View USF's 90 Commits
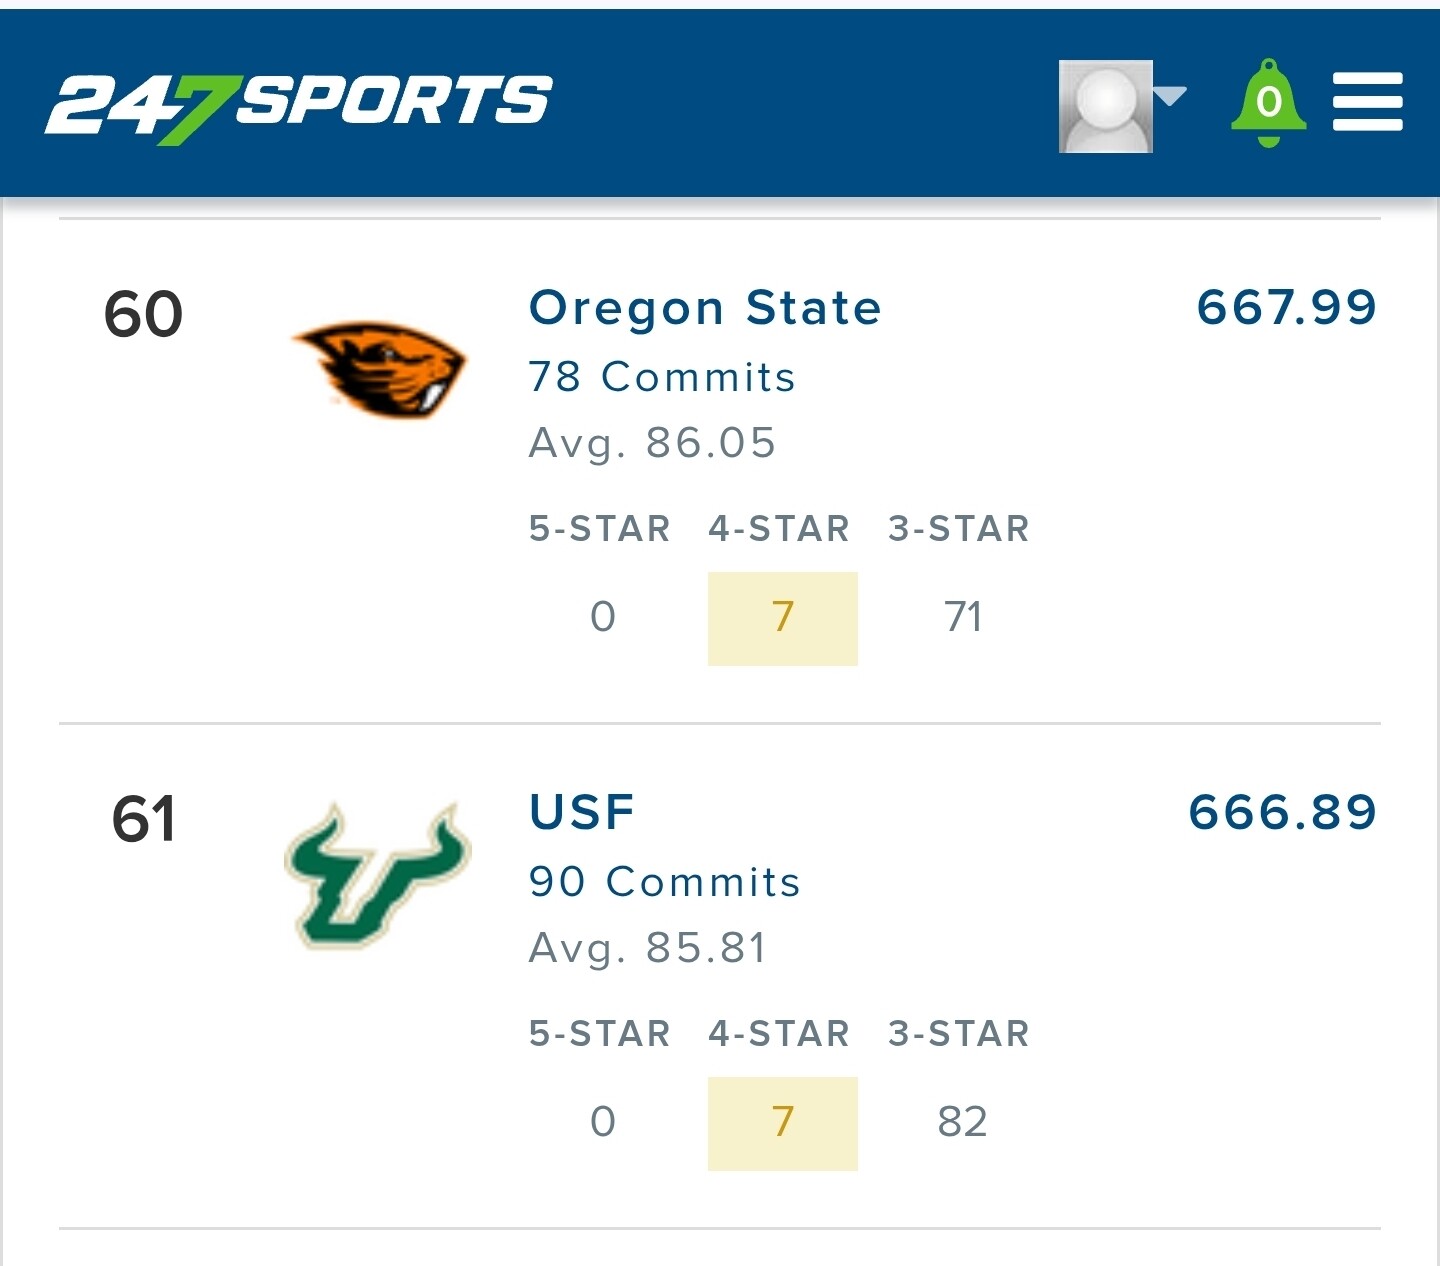The width and height of the screenshot is (1440, 1266). click(665, 882)
